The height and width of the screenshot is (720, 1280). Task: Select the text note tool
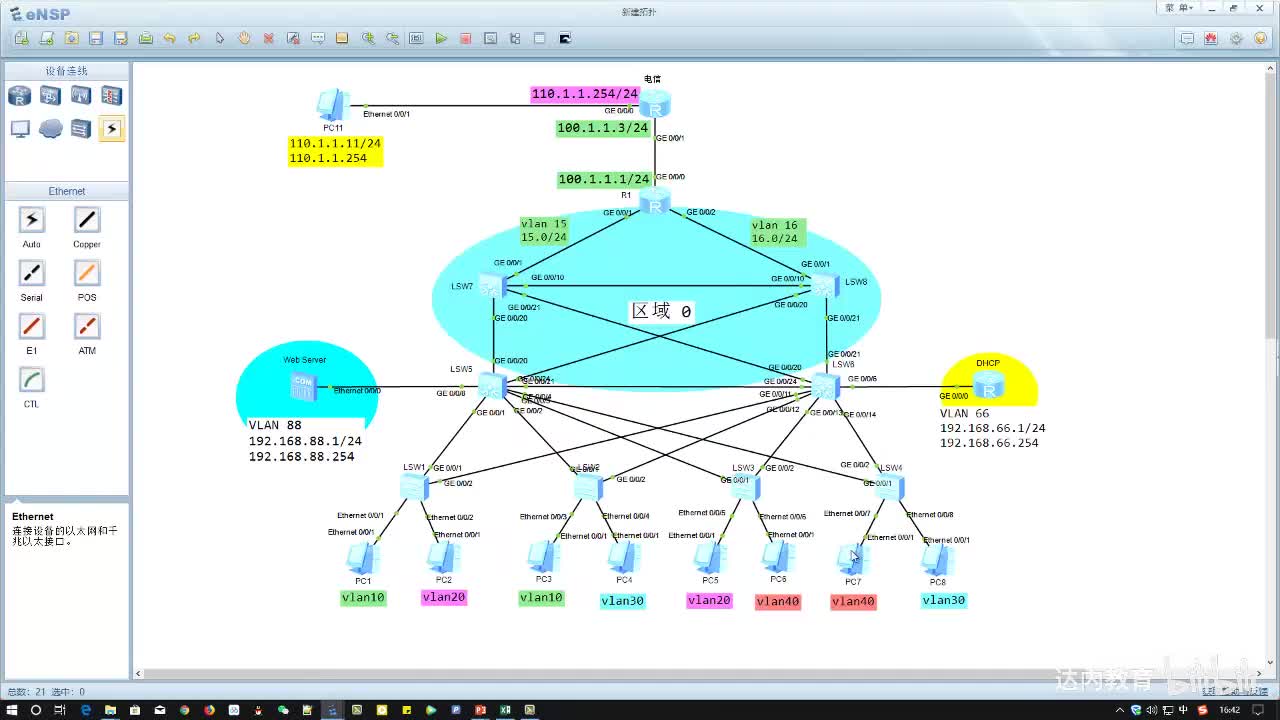[x=318, y=38]
